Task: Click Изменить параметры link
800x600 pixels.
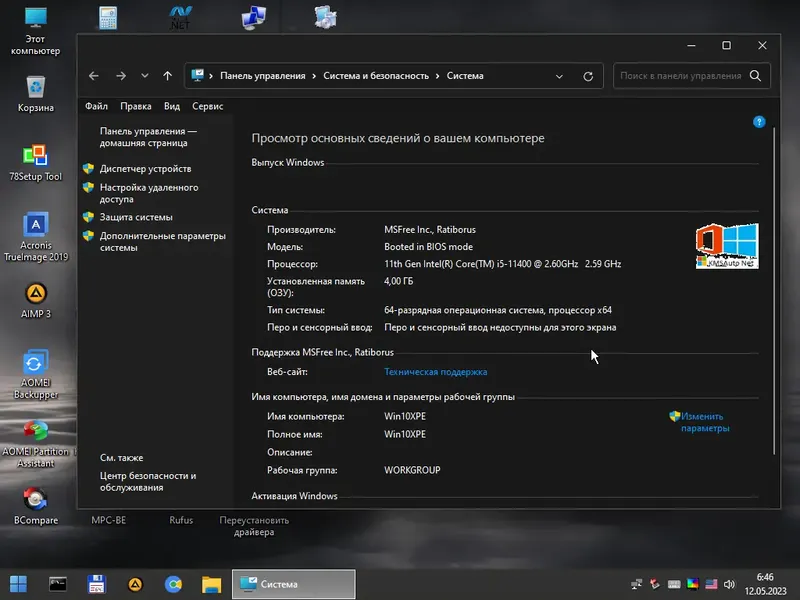Action: click(705, 422)
